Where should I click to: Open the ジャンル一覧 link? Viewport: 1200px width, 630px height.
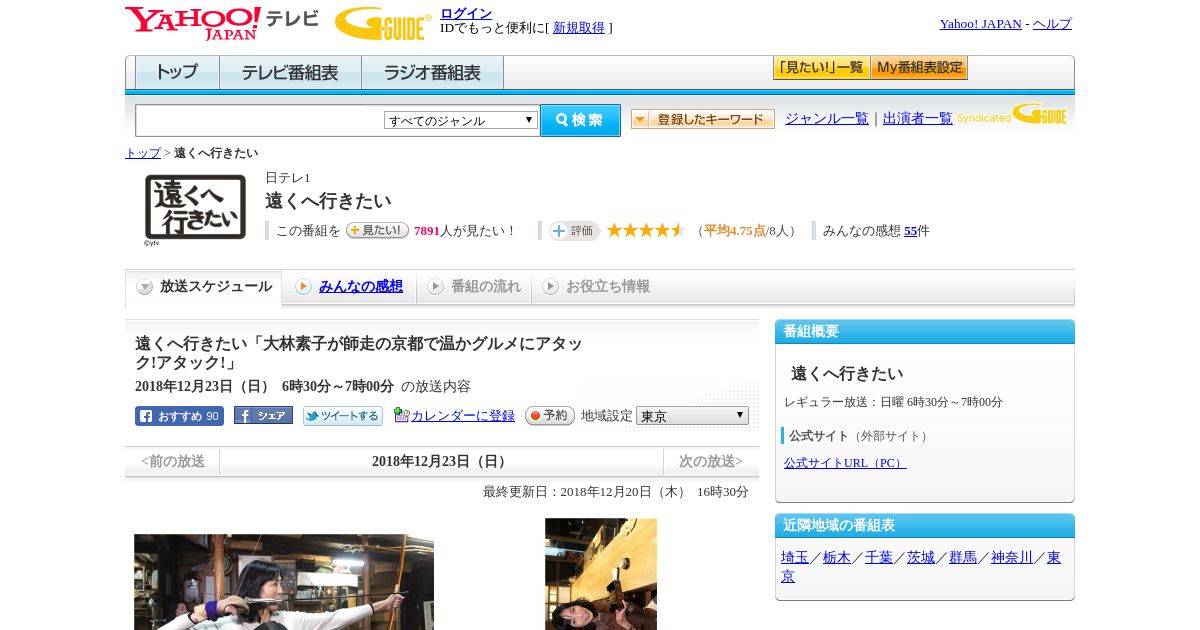click(x=827, y=118)
